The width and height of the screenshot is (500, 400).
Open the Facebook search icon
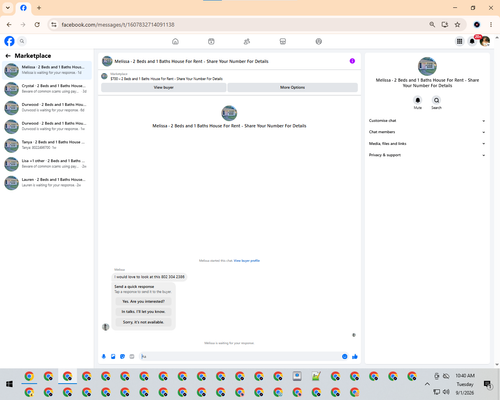(x=22, y=41)
